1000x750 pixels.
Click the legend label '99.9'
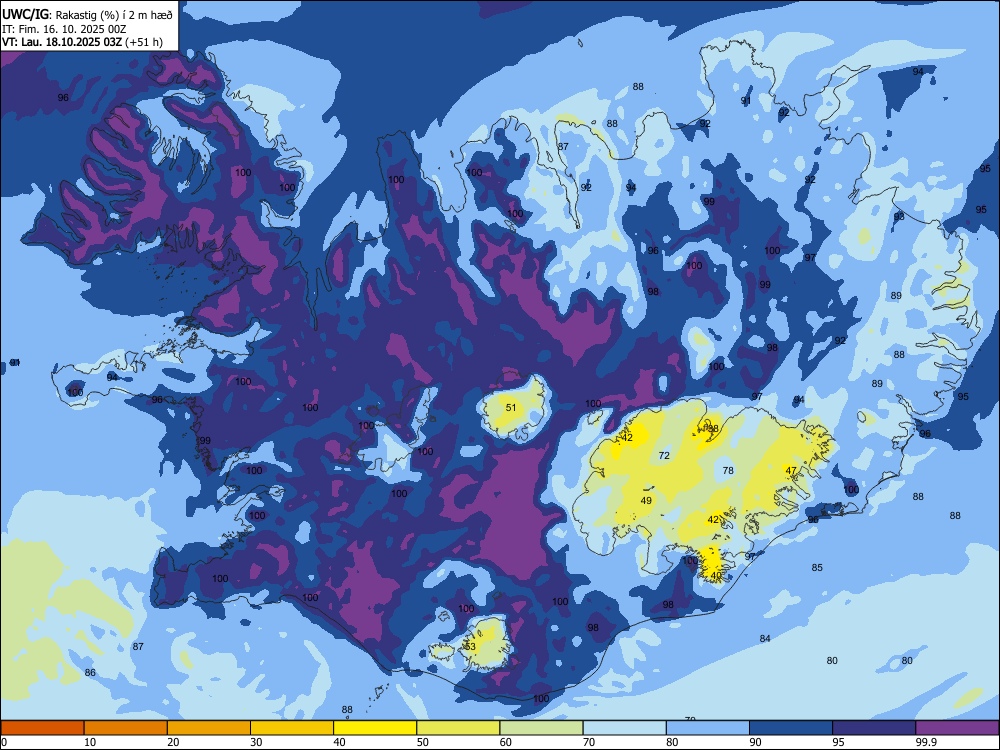(926, 742)
